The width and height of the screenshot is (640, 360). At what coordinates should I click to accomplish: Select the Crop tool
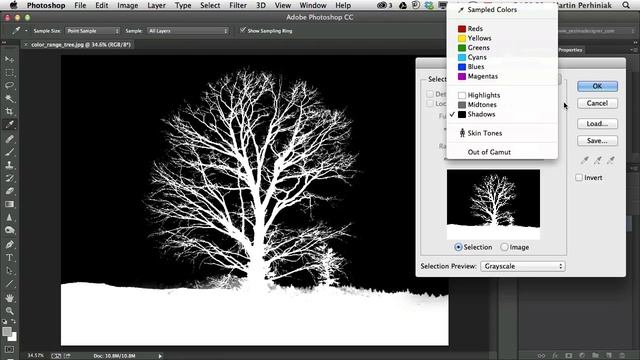point(9,111)
